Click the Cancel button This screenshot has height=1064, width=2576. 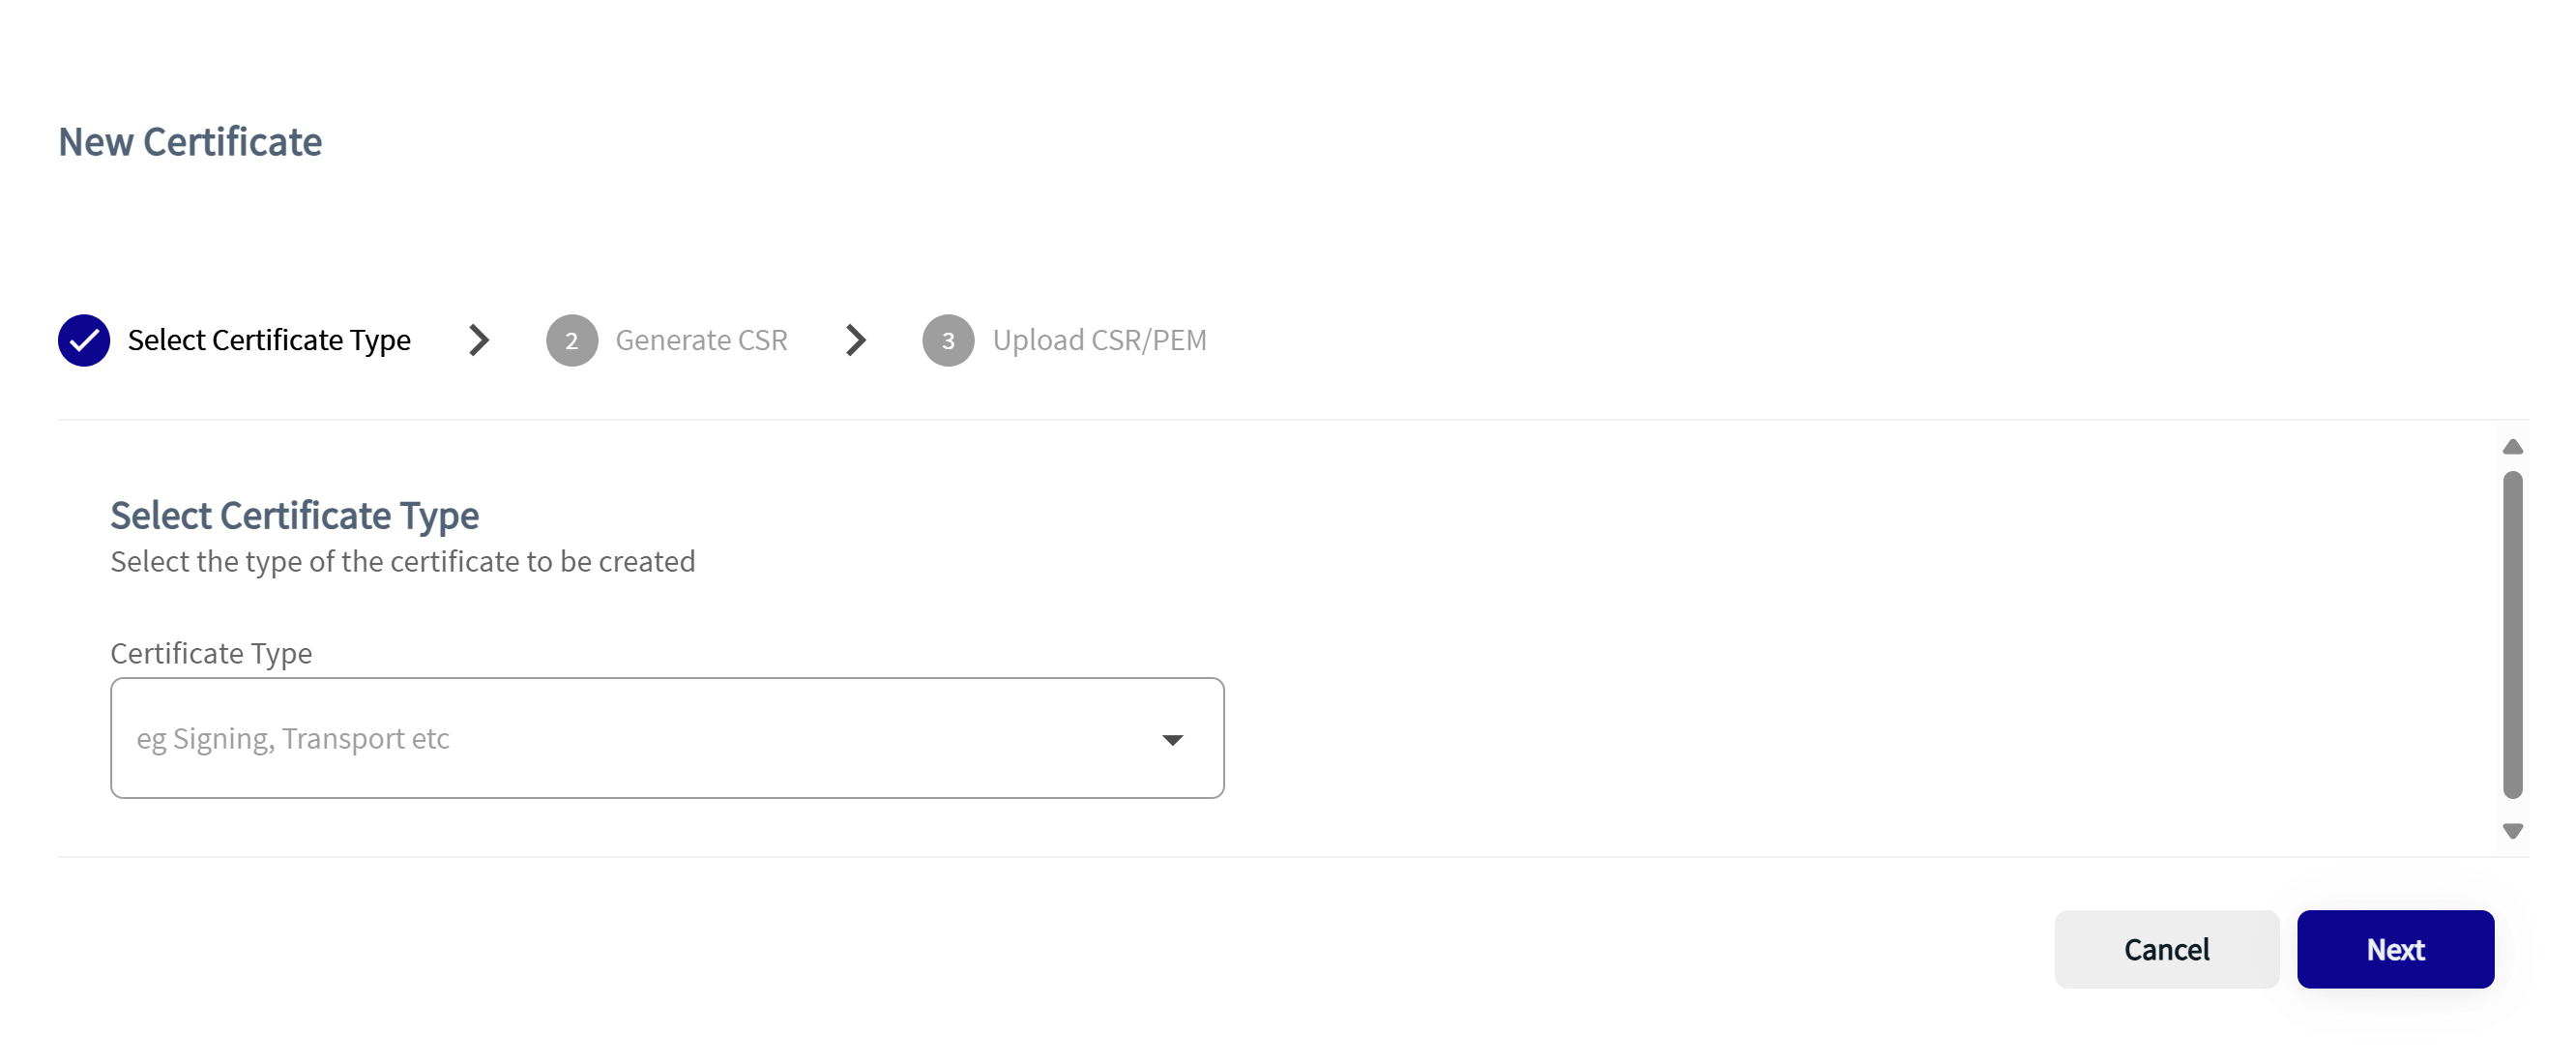click(x=2166, y=948)
